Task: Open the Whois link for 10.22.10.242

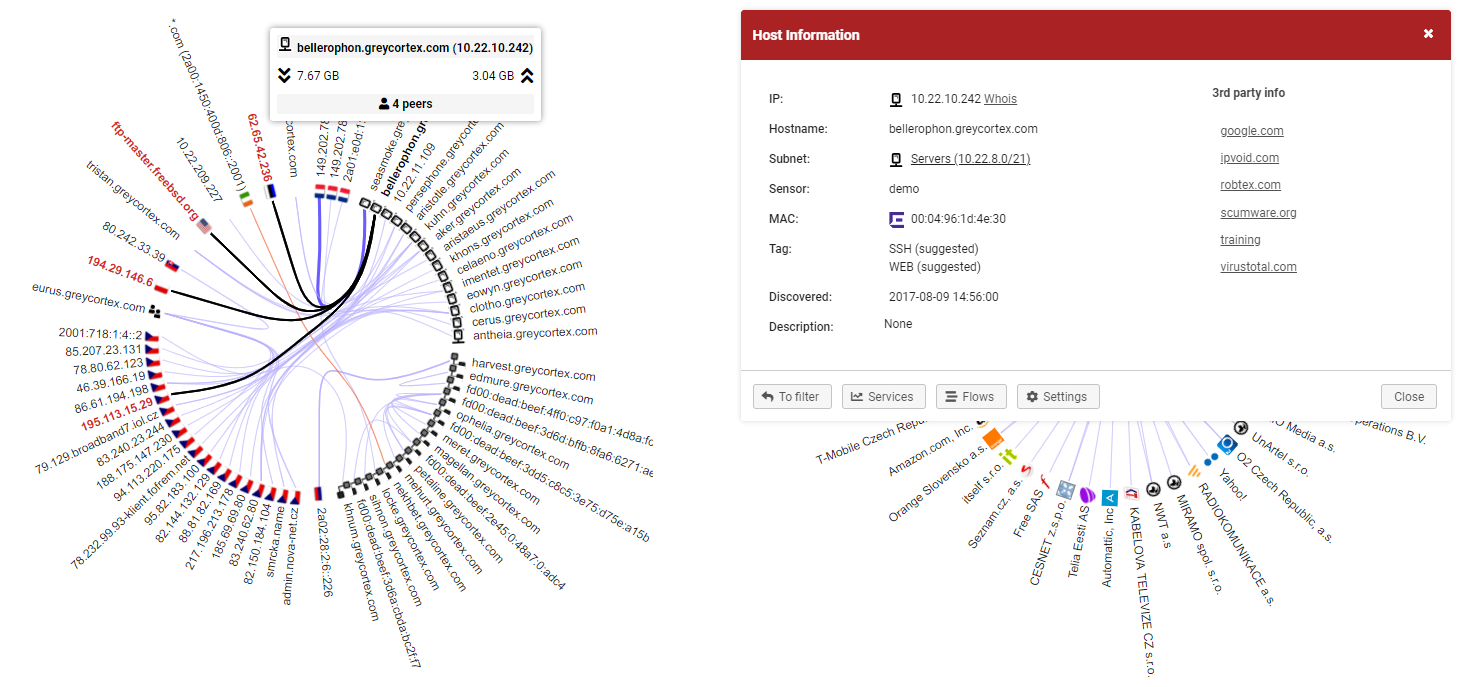Action: pyautogui.click(x=1000, y=98)
